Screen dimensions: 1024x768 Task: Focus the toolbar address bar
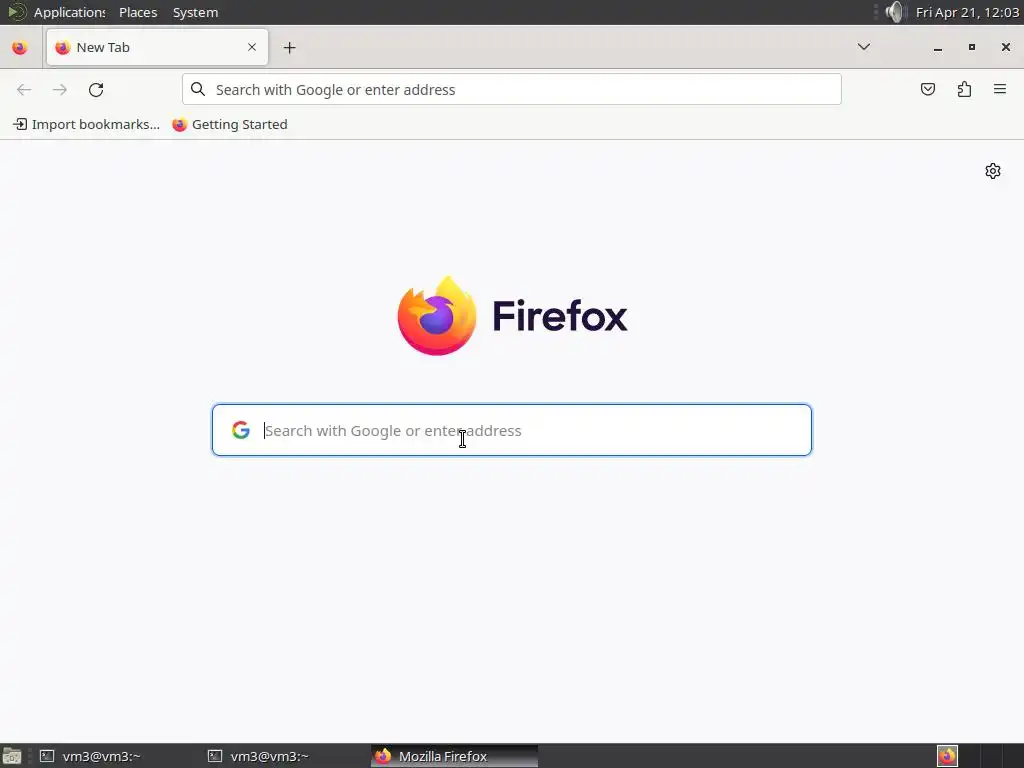(x=511, y=89)
